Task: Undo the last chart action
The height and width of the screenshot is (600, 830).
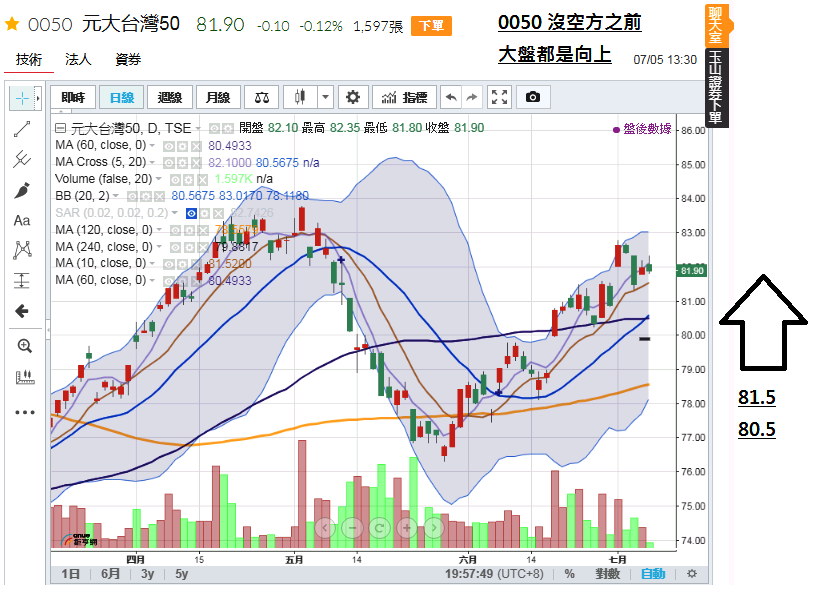Action: pyautogui.click(x=450, y=97)
